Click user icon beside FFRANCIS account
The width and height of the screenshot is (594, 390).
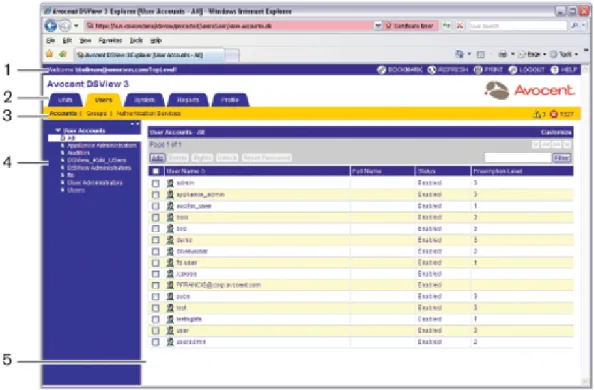click(x=170, y=285)
